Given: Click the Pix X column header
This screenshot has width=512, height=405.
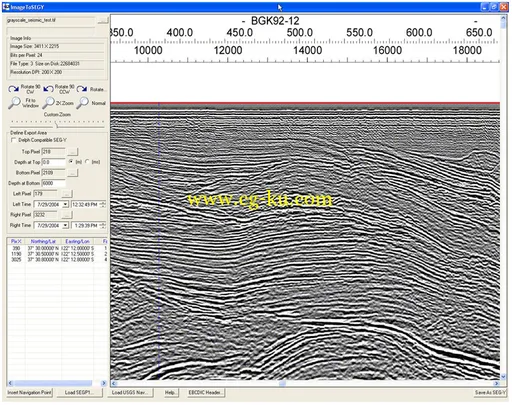Looking at the screenshot, I should (x=16, y=241).
